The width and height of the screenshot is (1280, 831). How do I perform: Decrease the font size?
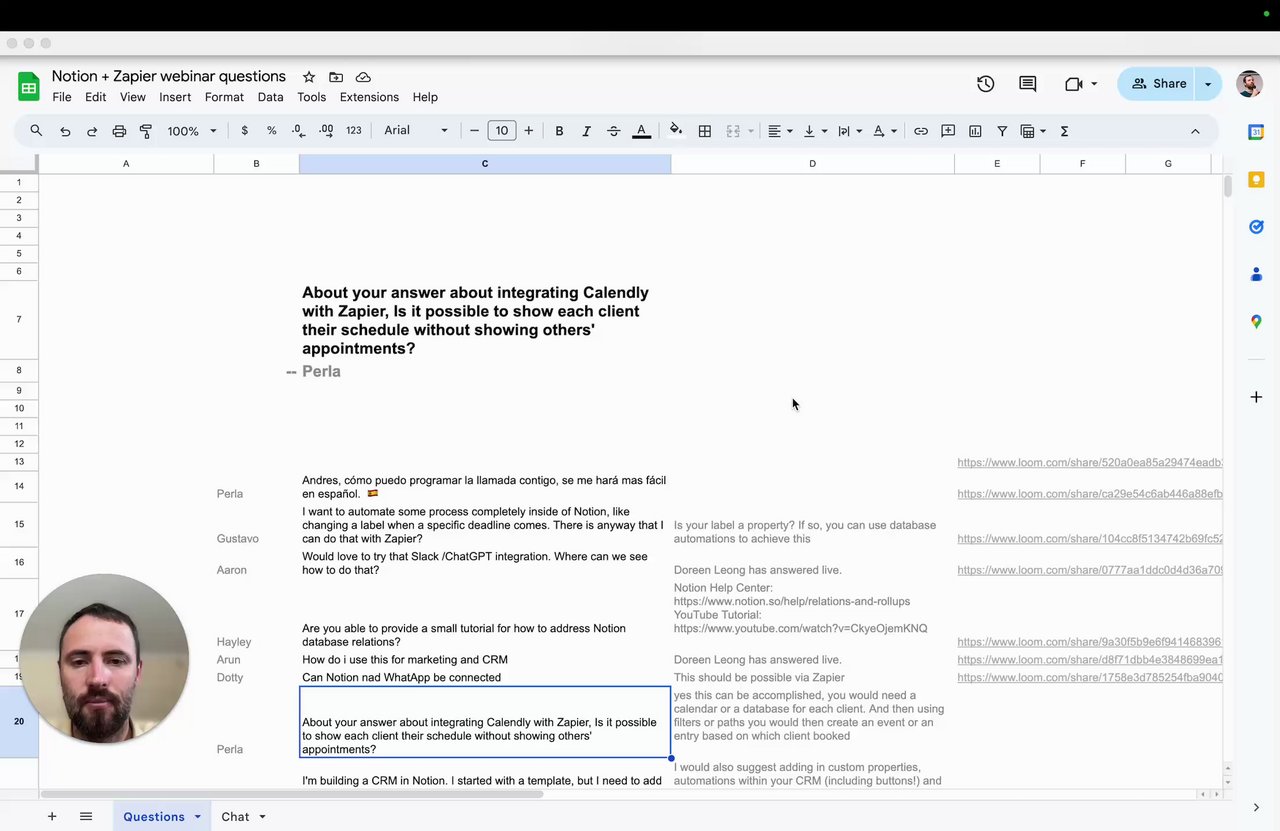[x=475, y=131]
